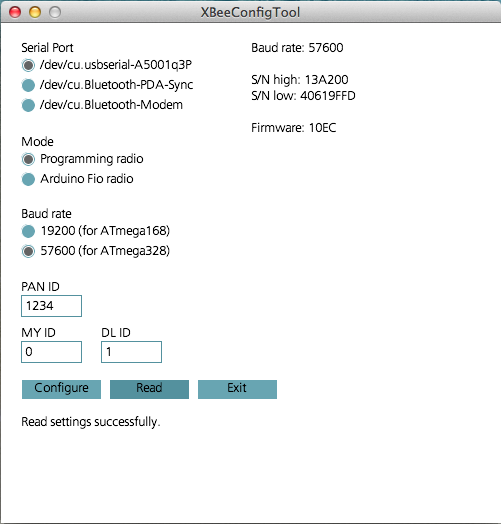
Task: Click the Read button
Action: (x=149, y=389)
